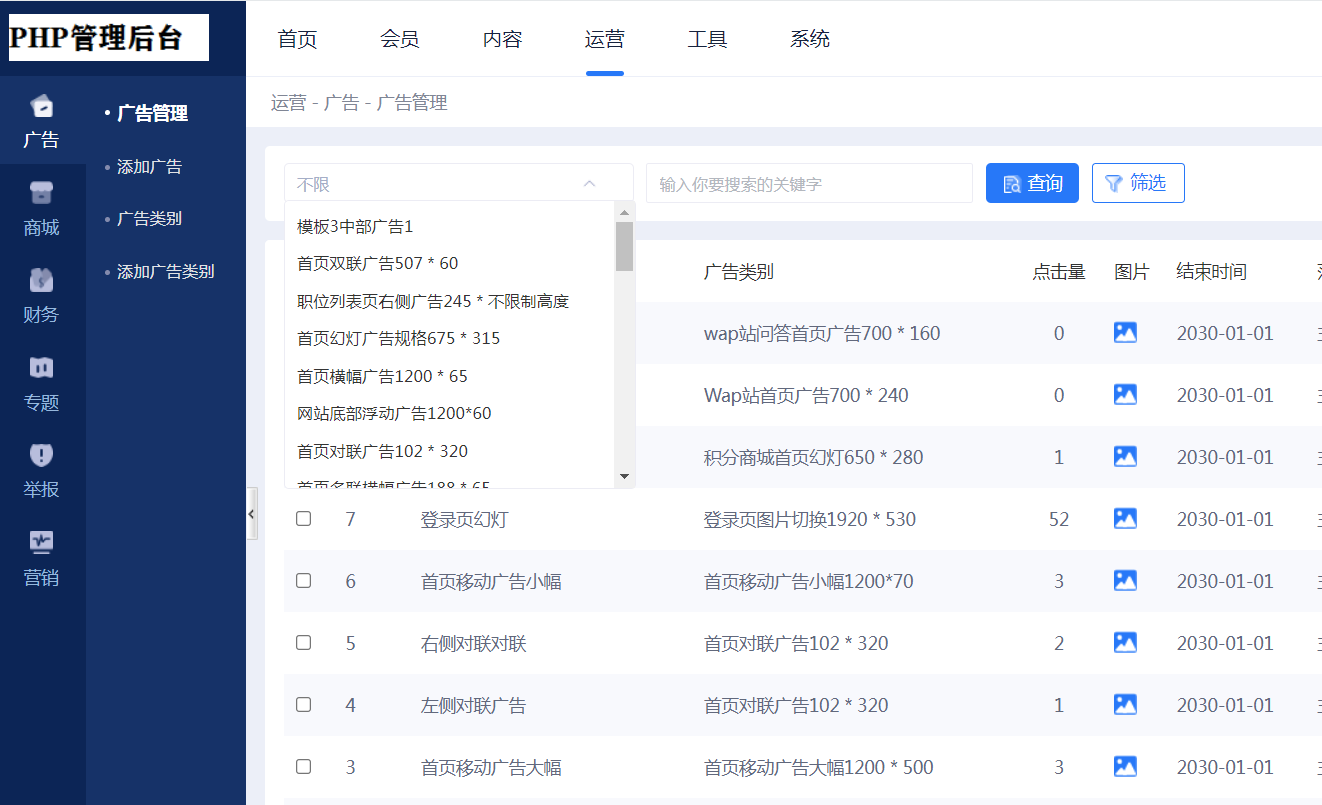Image resolution: width=1322 pixels, height=805 pixels.
Task: Collapse the sidebar with the arrow handle
Action: pos(251,513)
